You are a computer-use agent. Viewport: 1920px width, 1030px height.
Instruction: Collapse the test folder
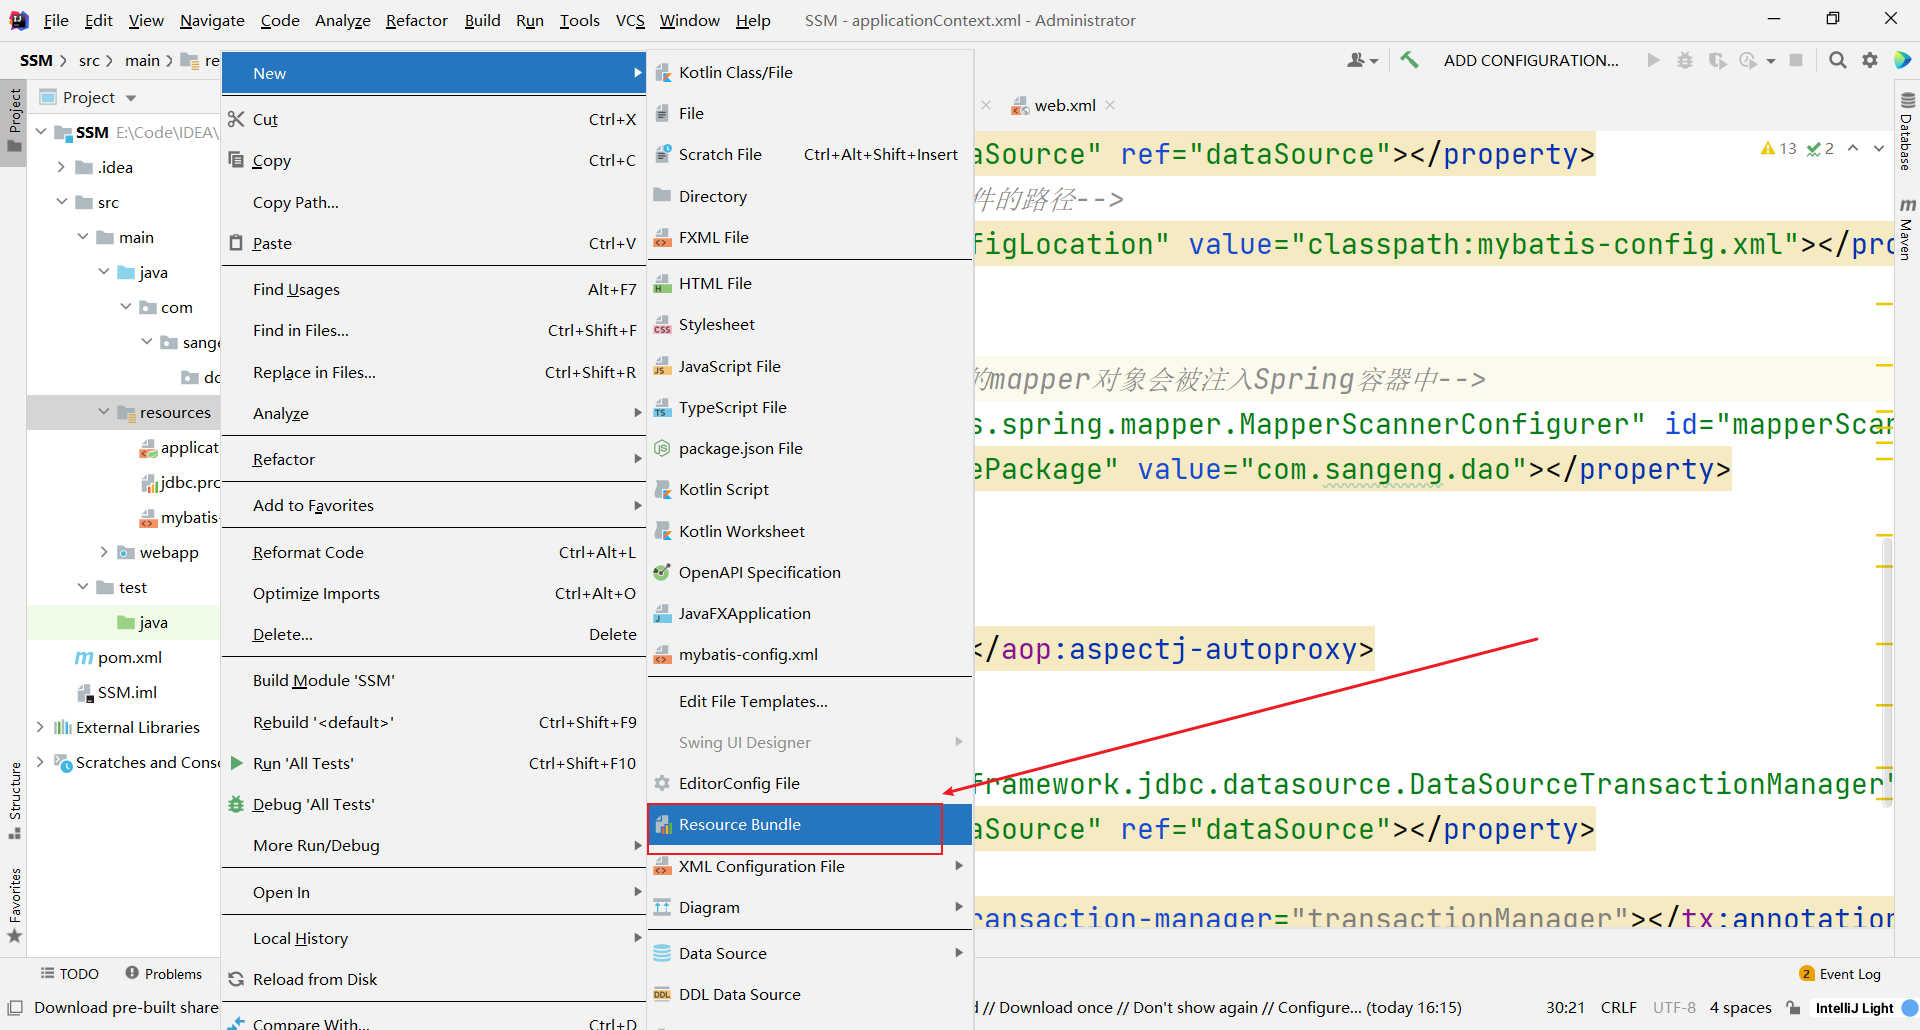point(83,587)
